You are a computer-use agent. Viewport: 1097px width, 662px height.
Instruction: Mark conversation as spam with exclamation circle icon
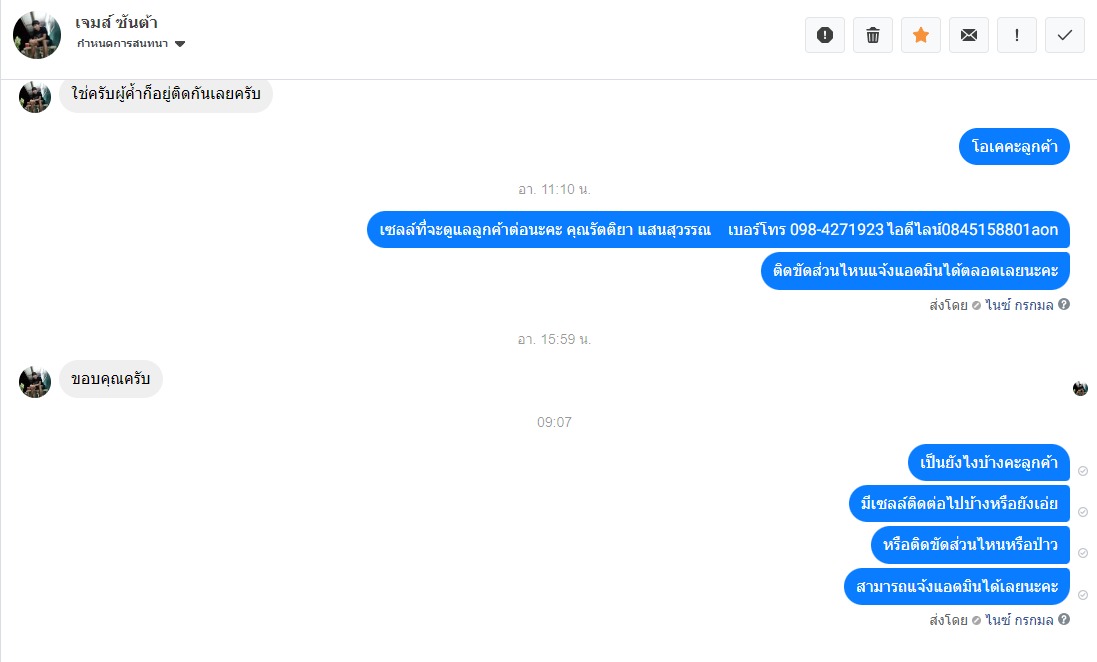pyautogui.click(x=825, y=35)
